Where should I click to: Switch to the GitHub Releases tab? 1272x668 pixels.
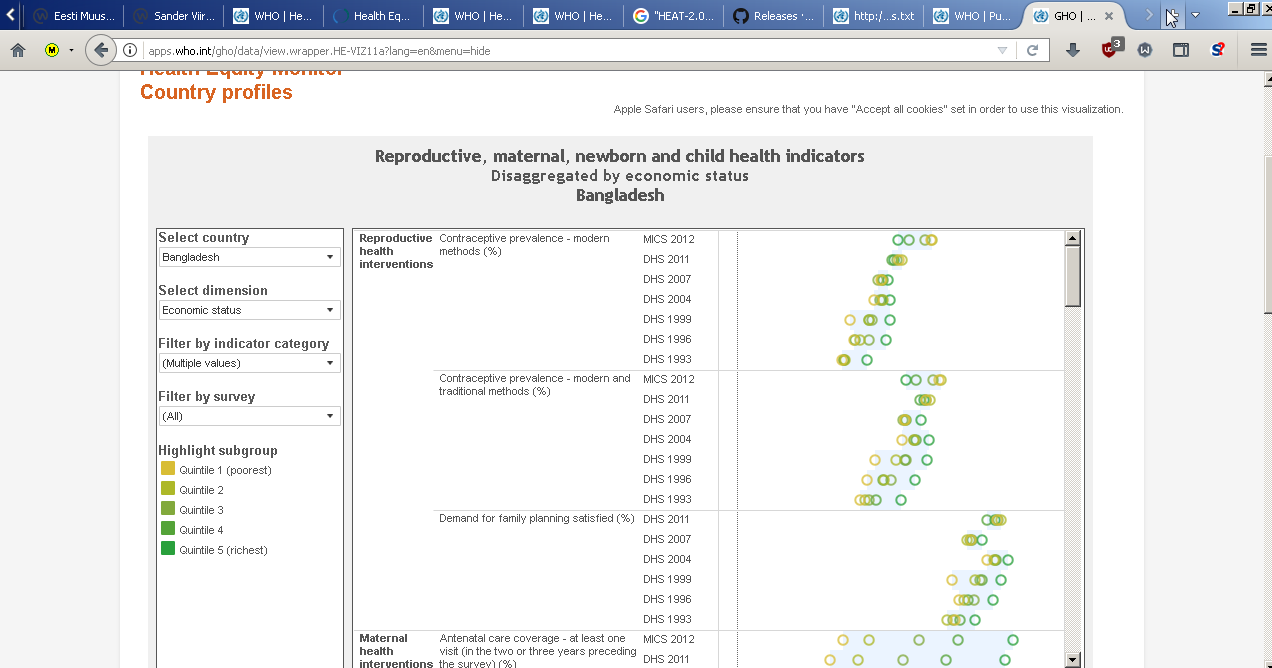point(773,16)
